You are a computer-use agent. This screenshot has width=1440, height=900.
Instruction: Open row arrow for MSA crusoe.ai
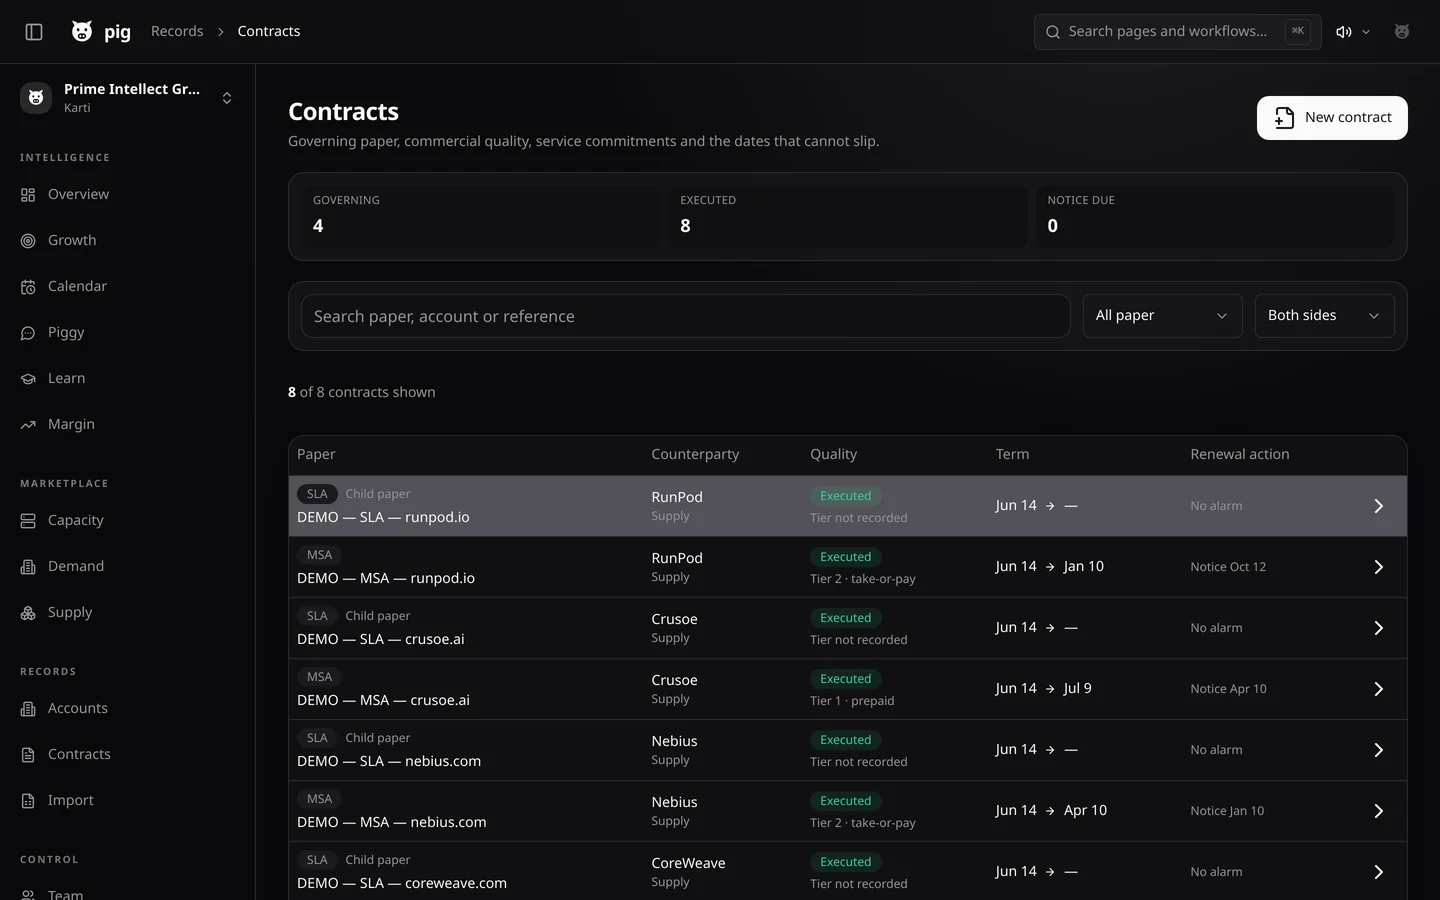[x=1378, y=689]
